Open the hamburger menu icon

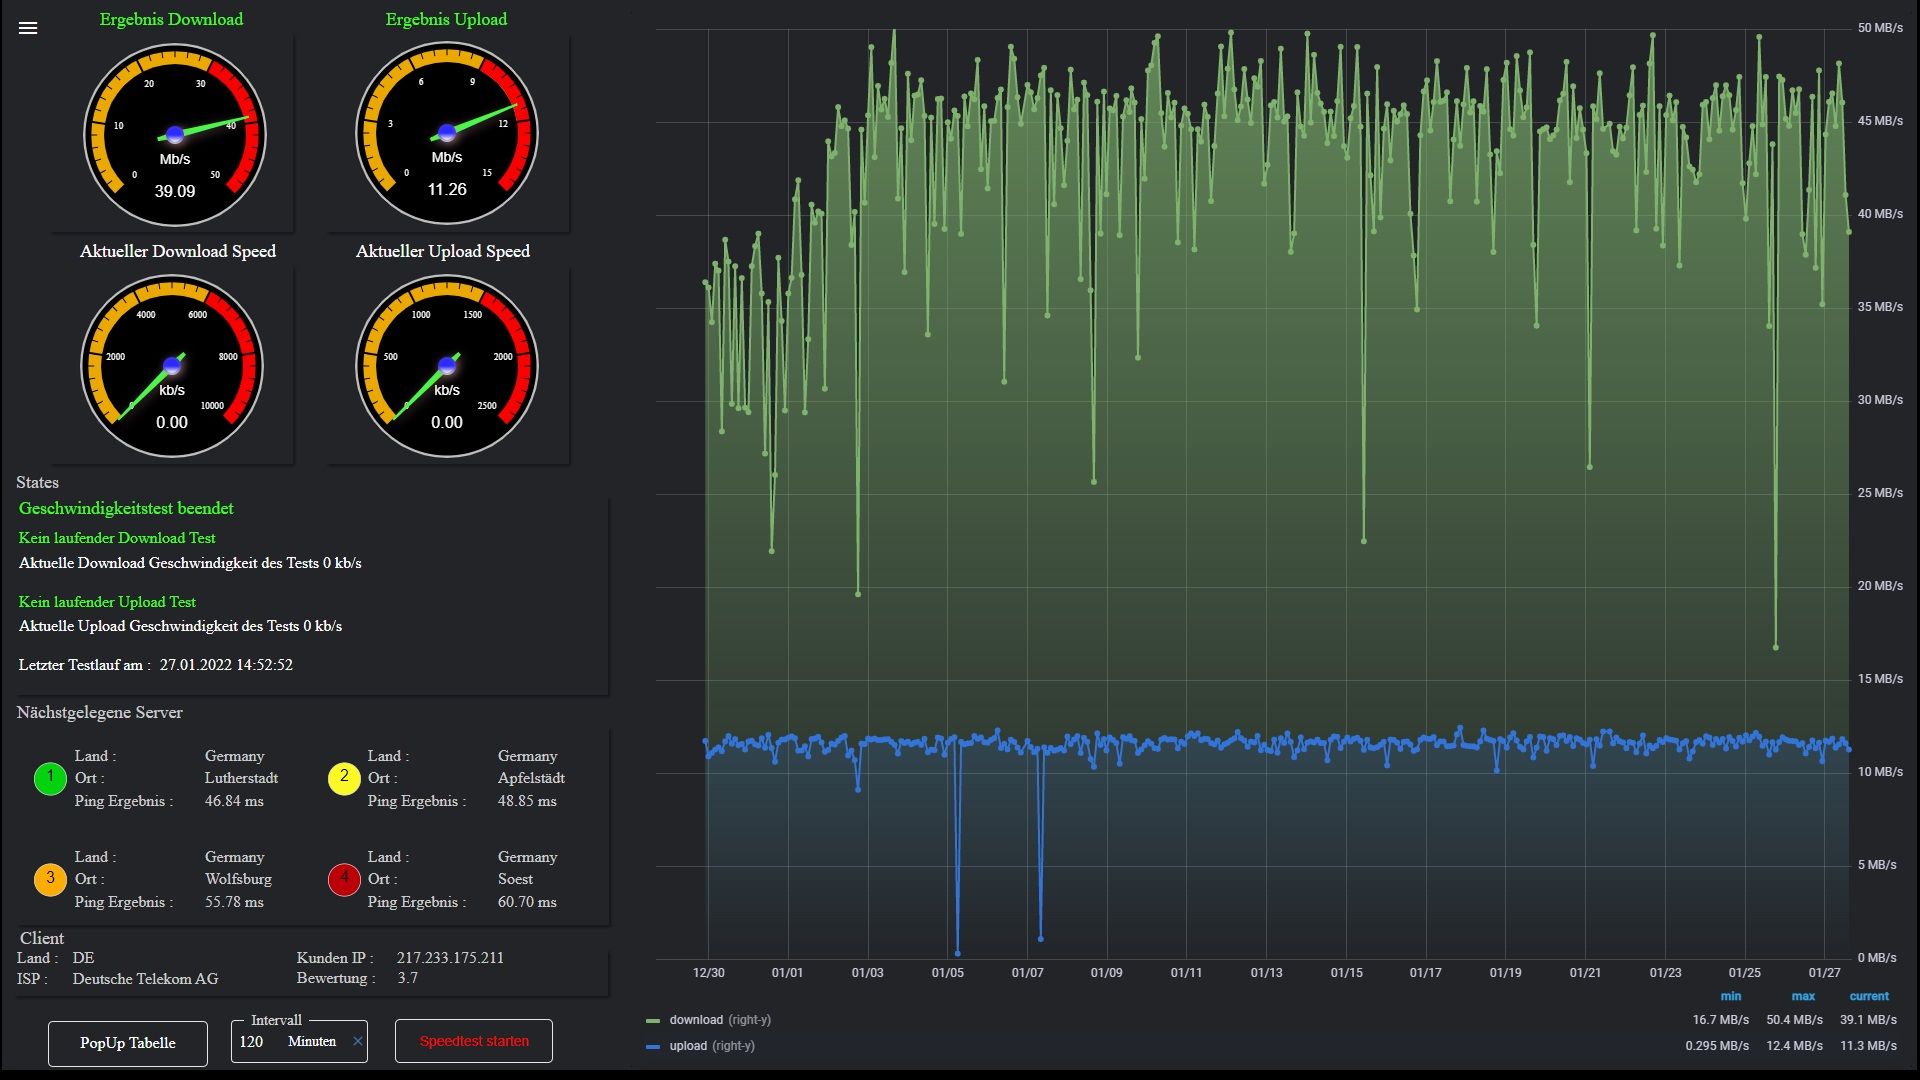point(28,28)
